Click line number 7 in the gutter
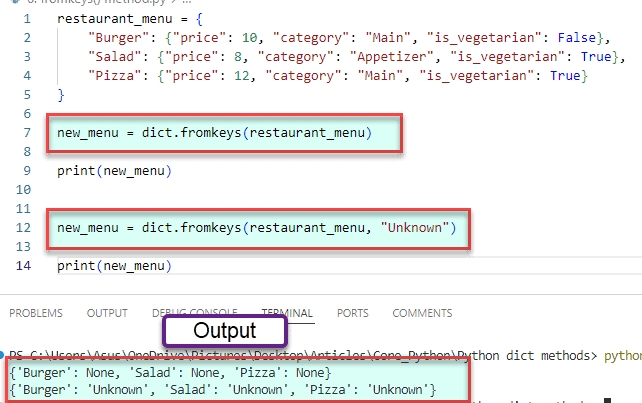 pos(30,133)
